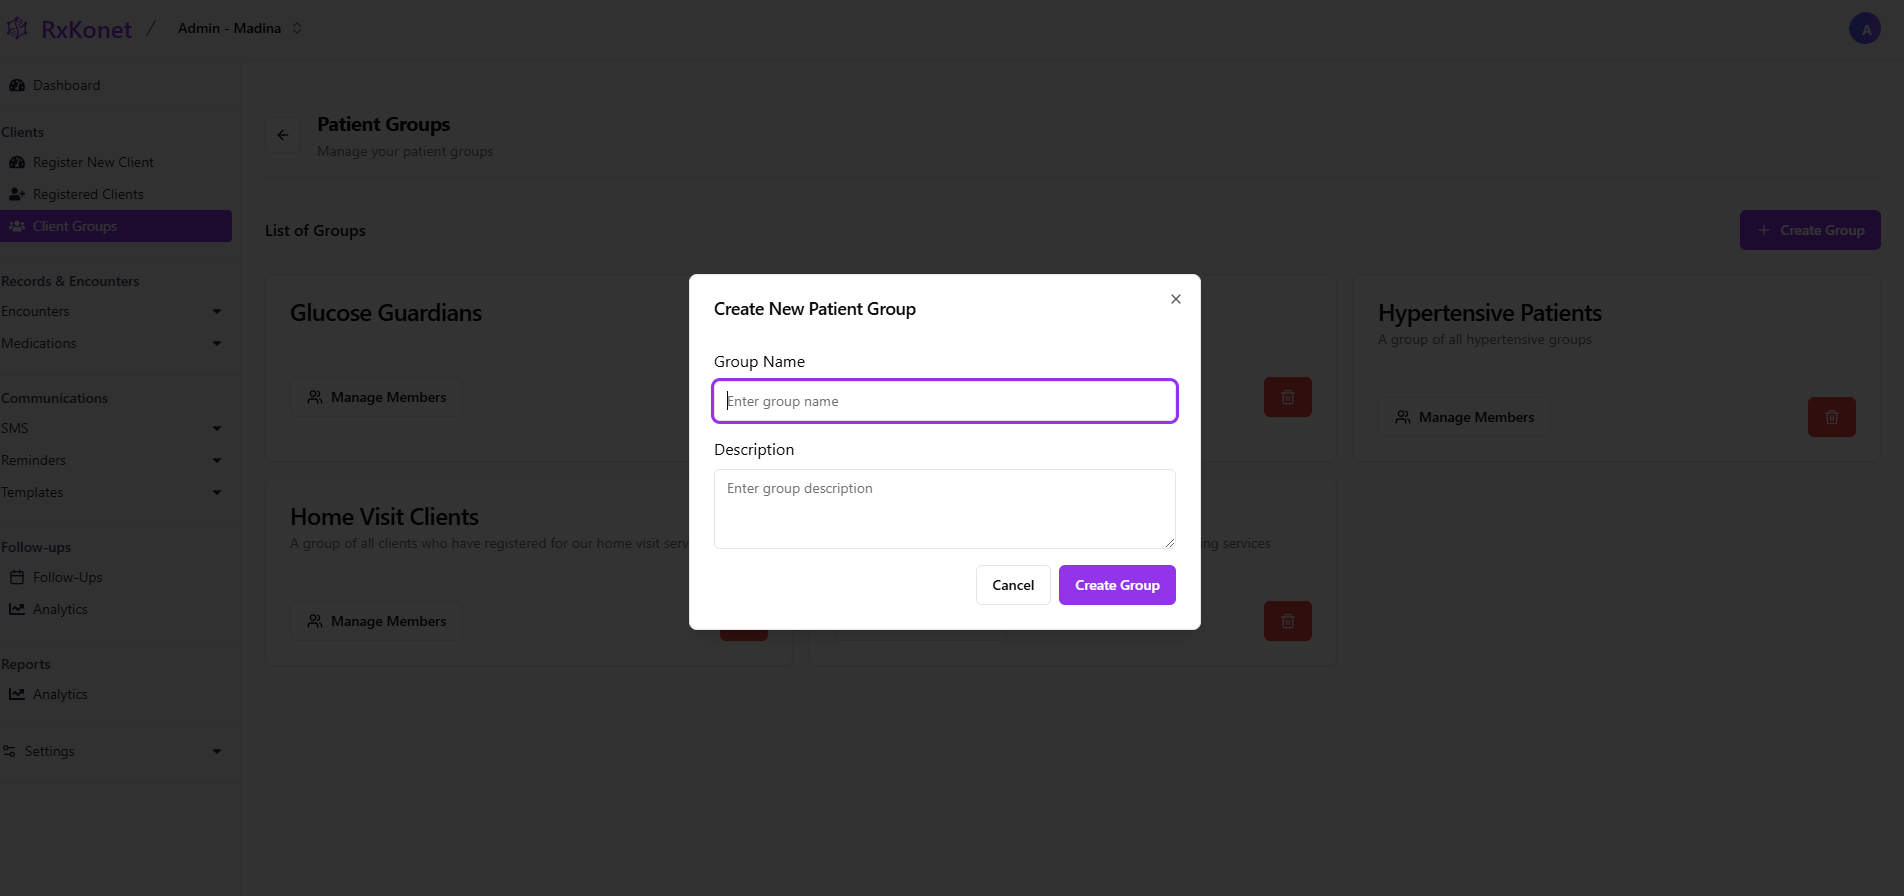Focus the Group Name input field
Screen dimensions: 1904x896
click(945, 401)
